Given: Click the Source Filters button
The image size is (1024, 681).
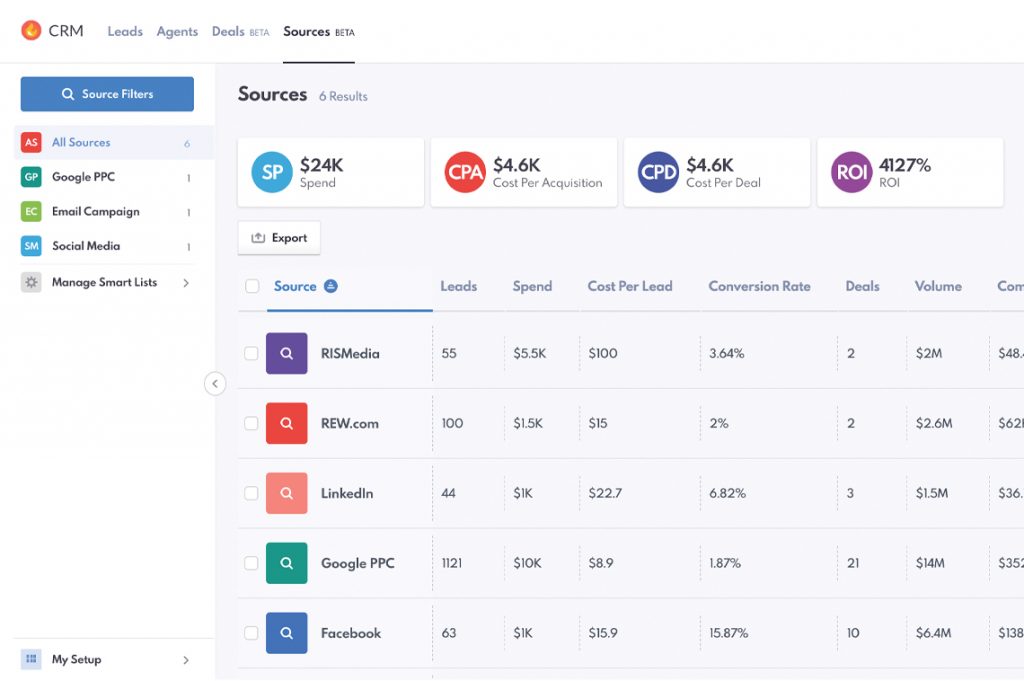Looking at the screenshot, I should [x=107, y=94].
